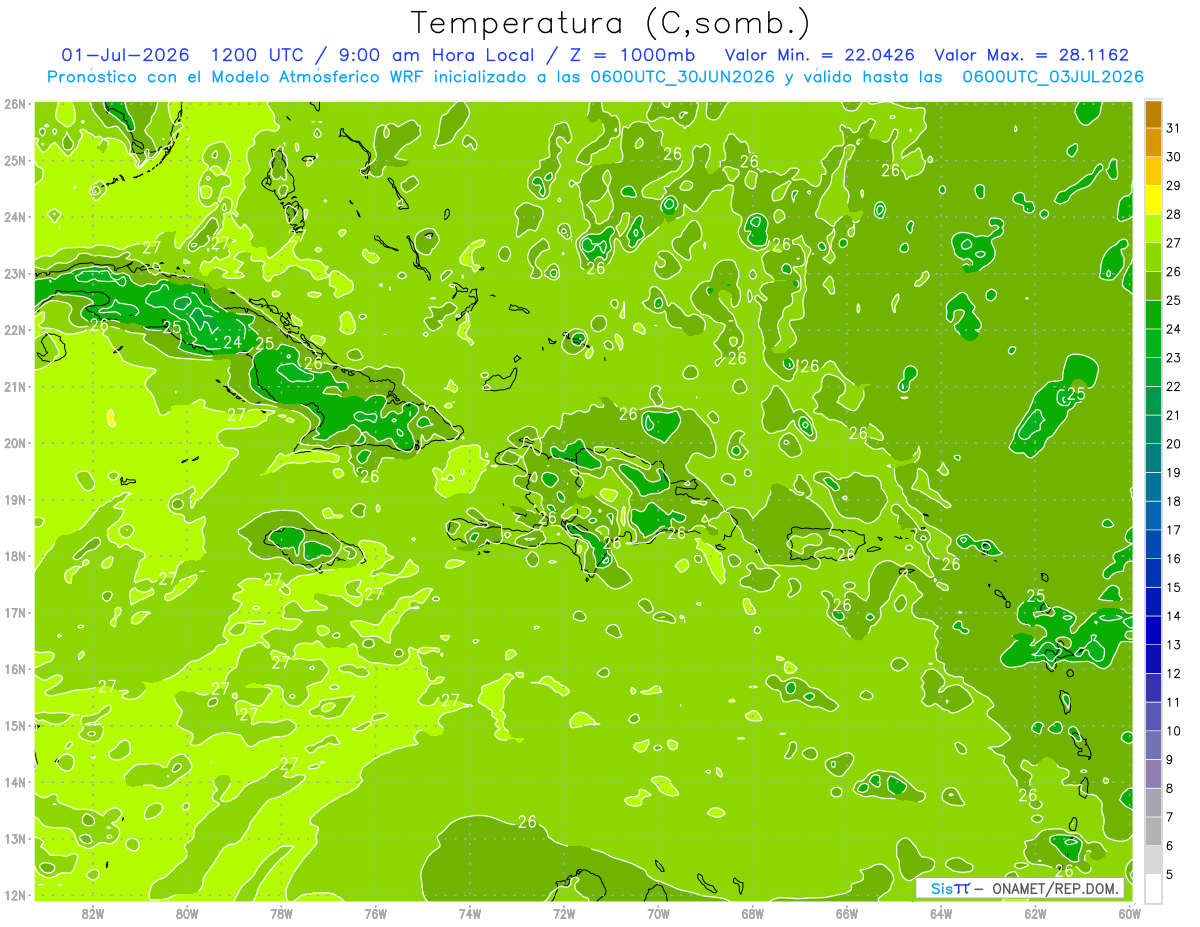
Task: Click the colorbar label '20'
Action: tap(1174, 444)
